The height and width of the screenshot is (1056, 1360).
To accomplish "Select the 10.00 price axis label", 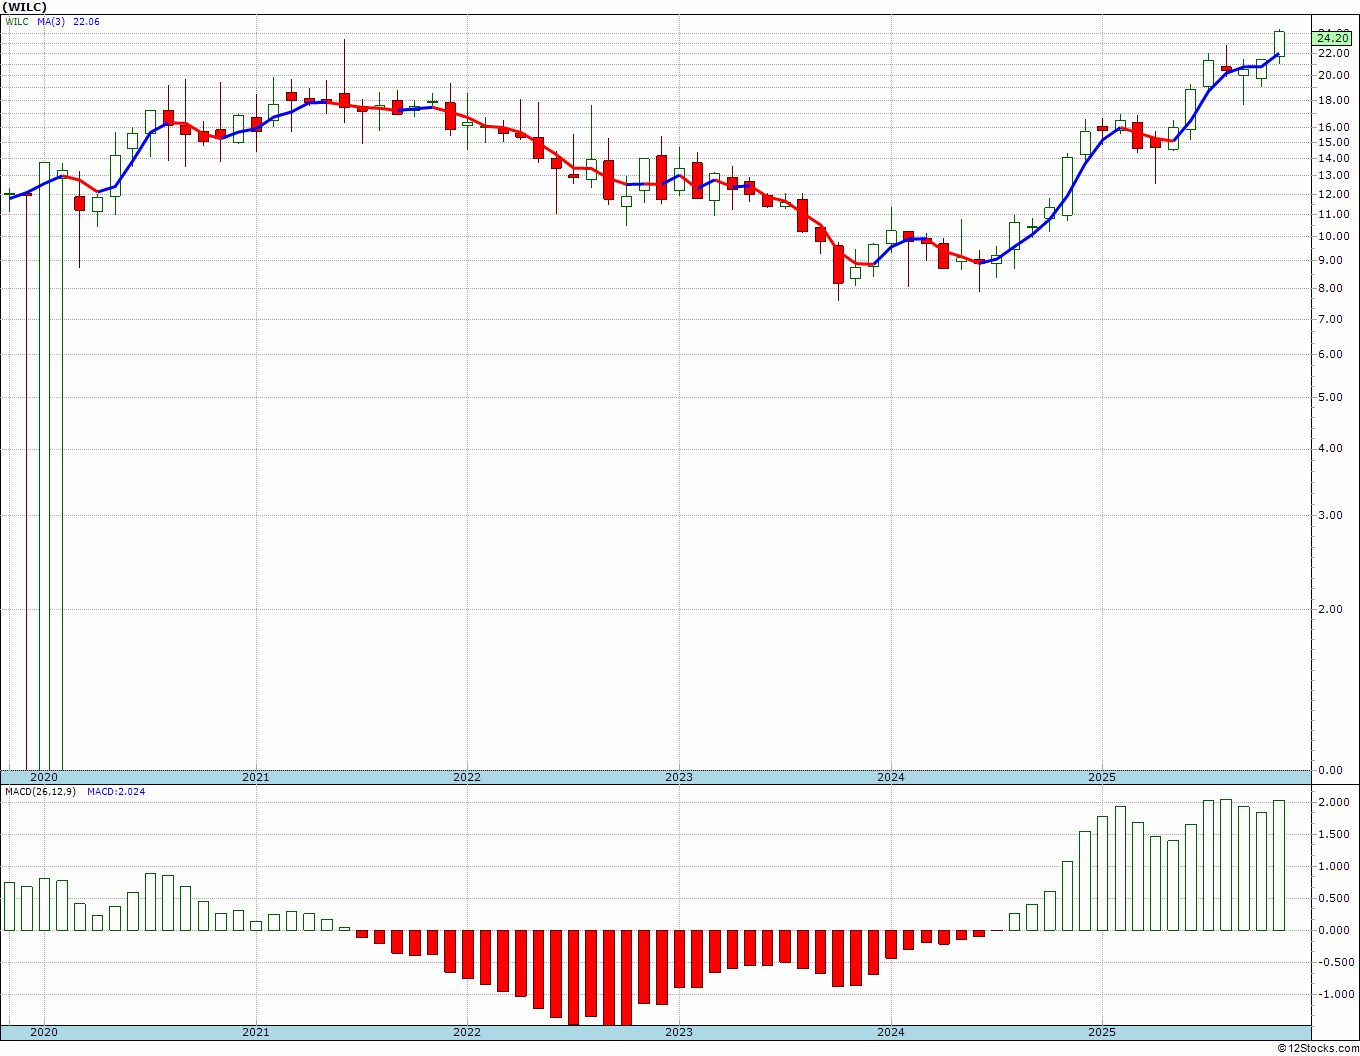I will click(1334, 236).
